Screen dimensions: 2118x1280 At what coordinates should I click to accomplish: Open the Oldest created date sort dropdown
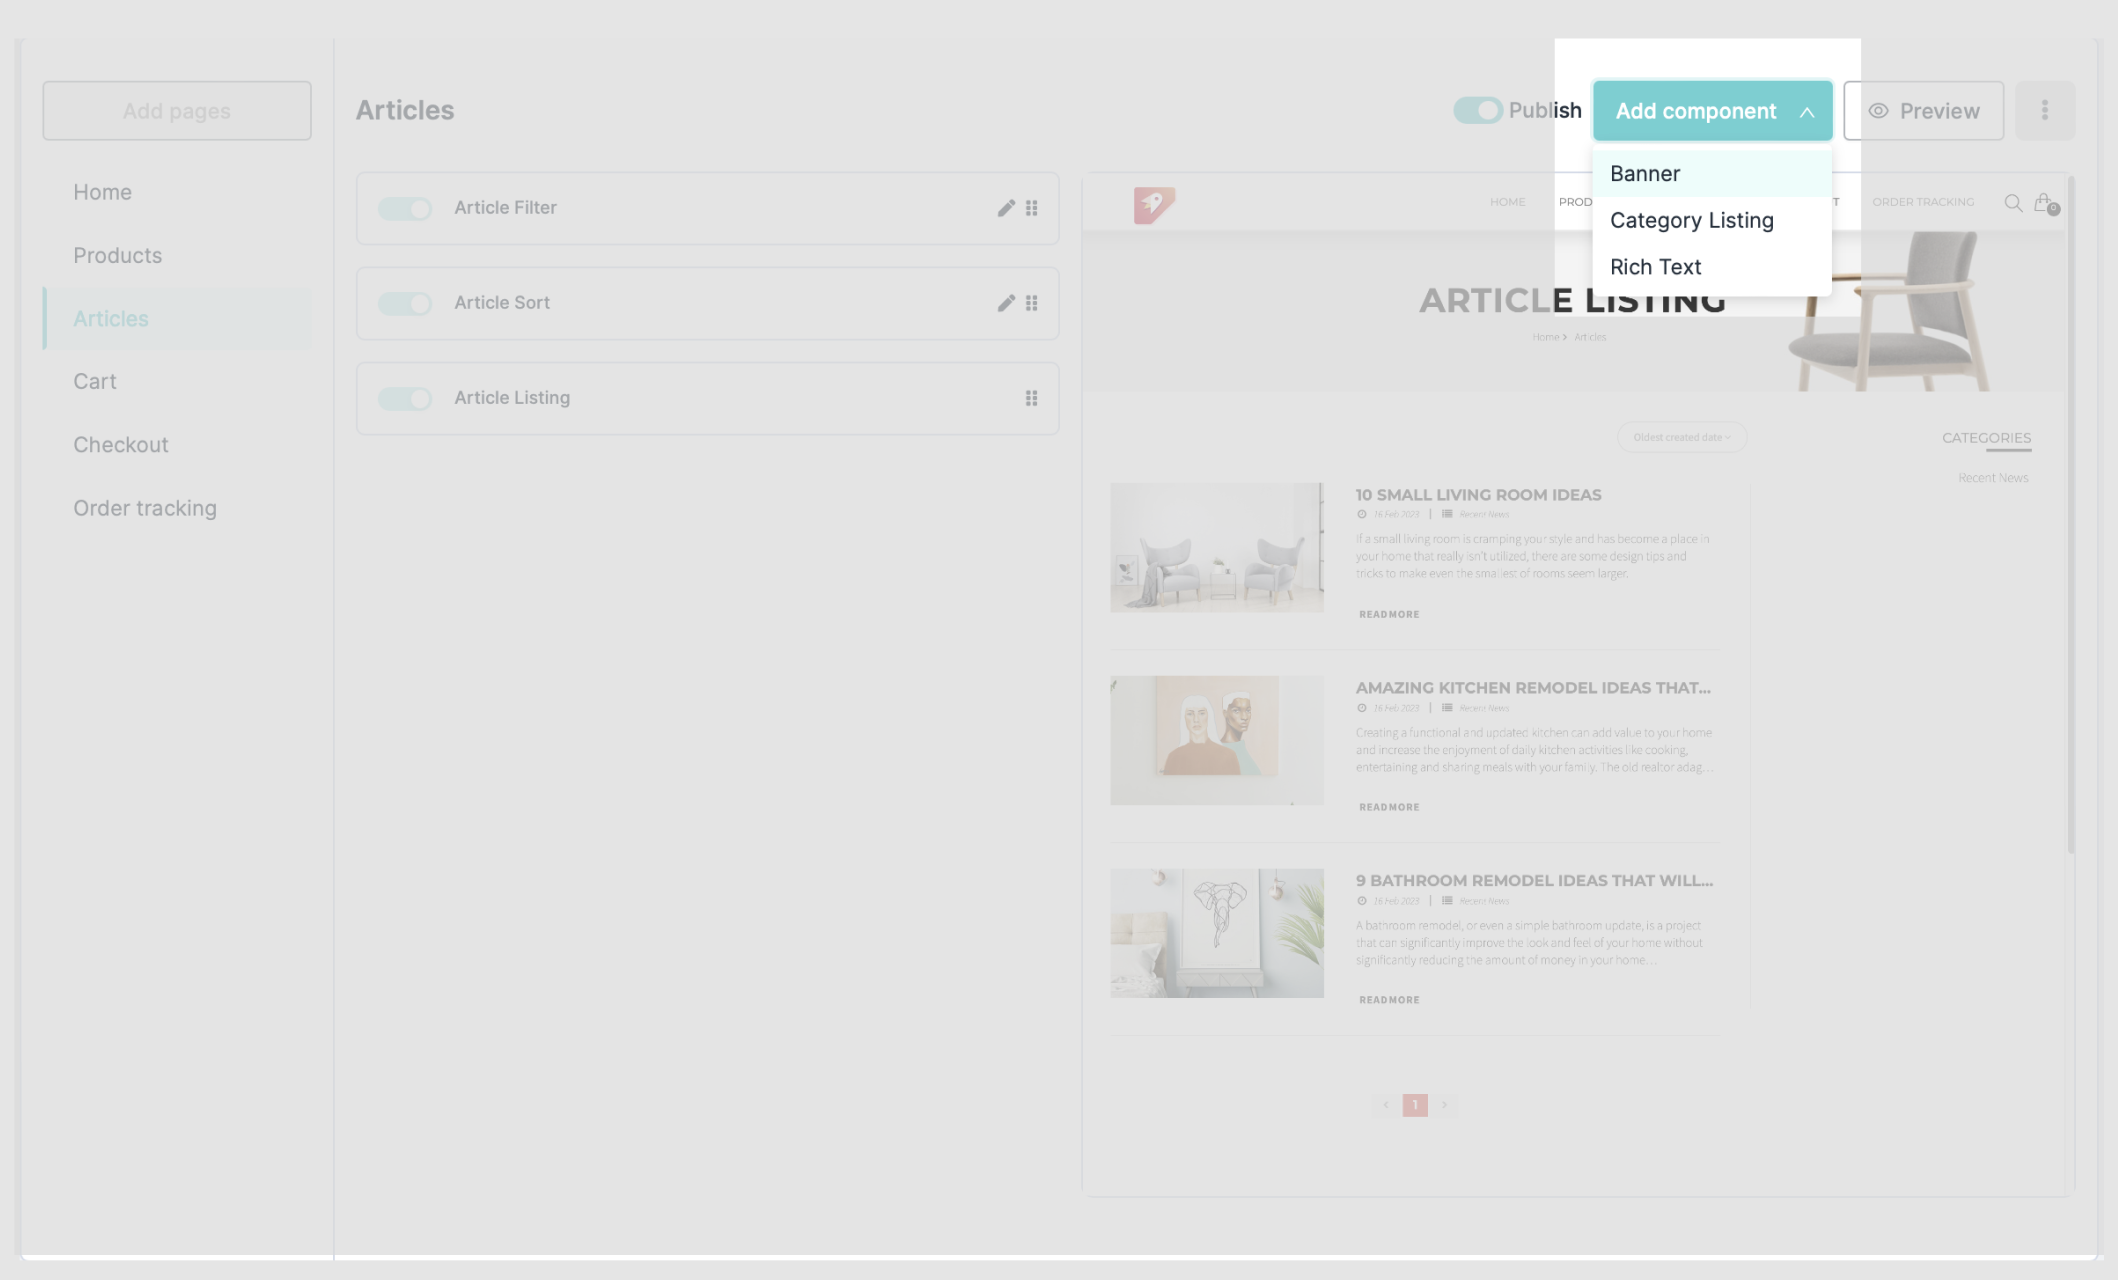[1682, 437]
